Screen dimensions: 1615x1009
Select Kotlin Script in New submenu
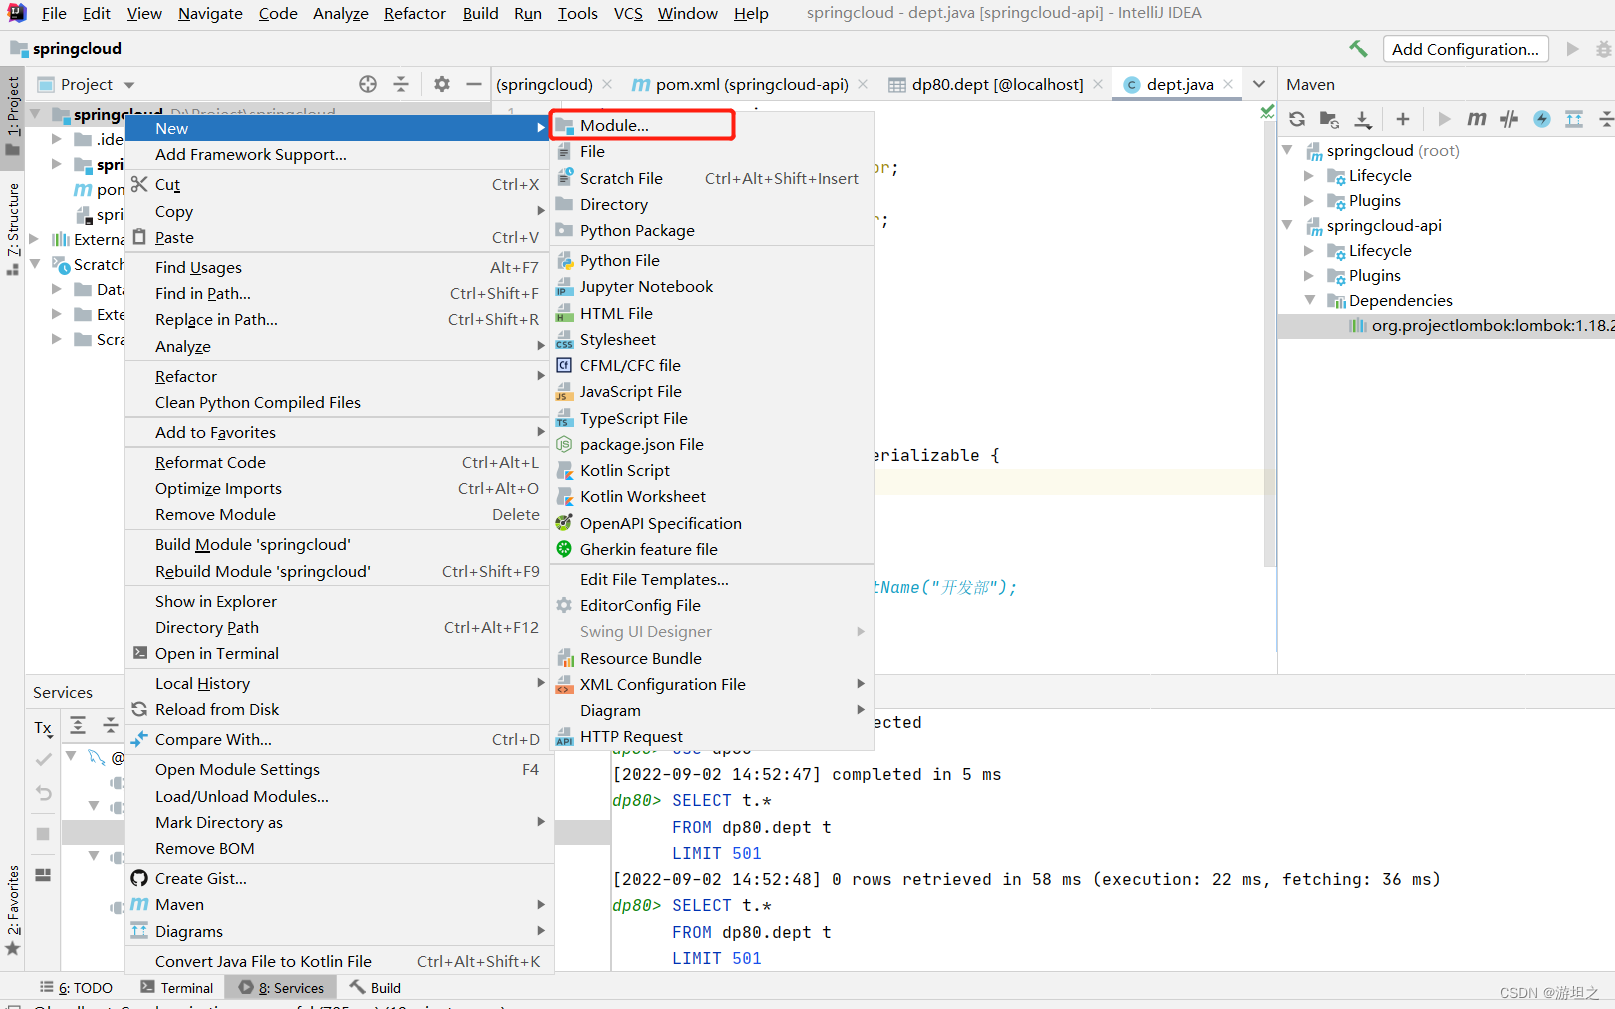[712, 470]
